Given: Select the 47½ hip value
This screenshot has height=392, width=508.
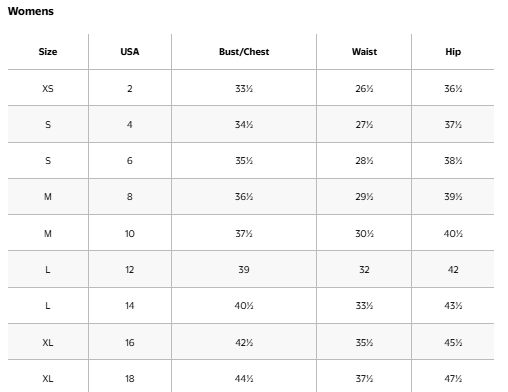Looking at the screenshot, I should tap(453, 379).
